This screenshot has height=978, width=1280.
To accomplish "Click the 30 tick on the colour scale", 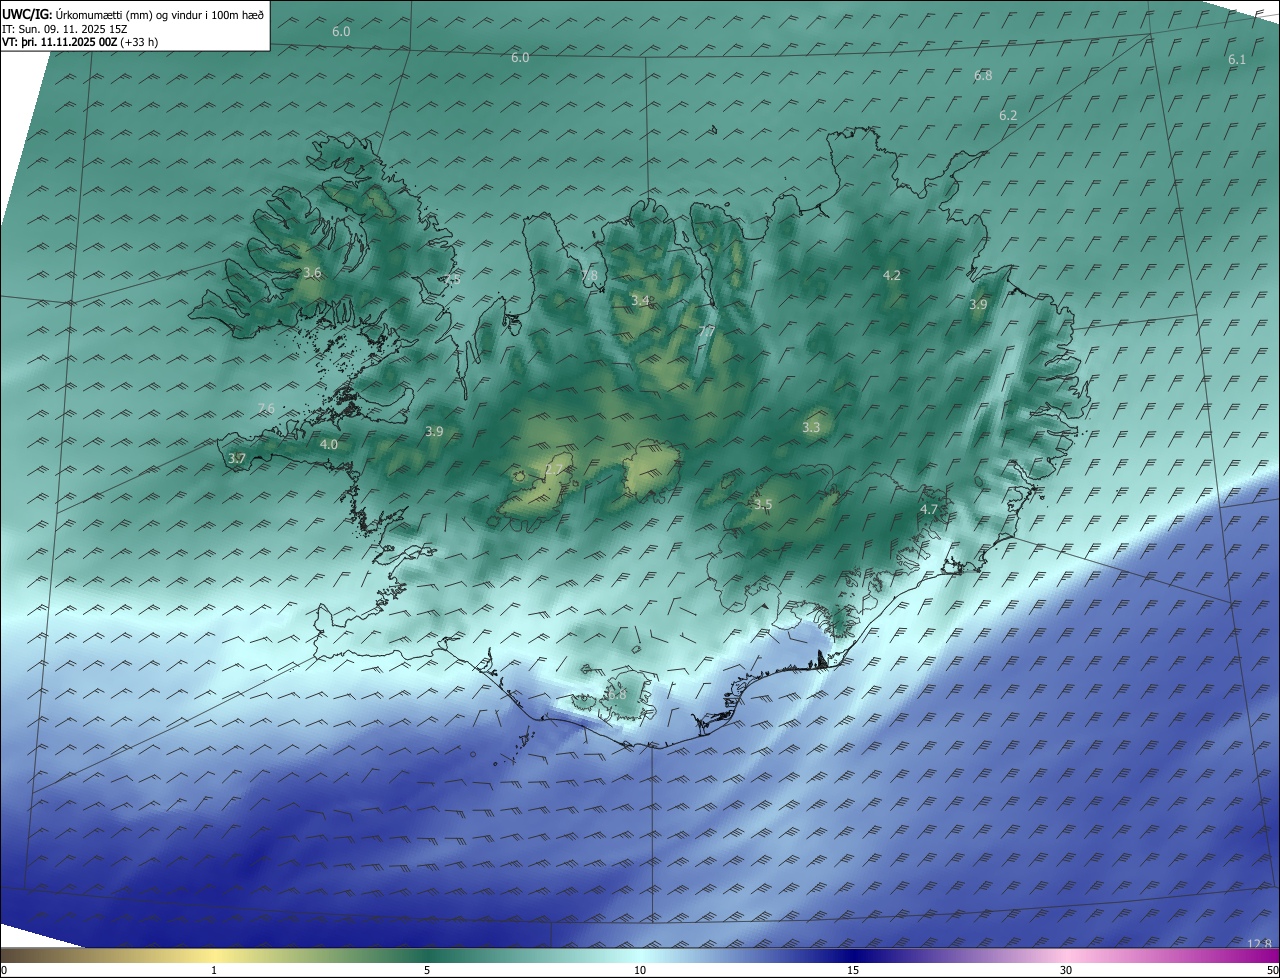I will click(x=1066, y=970).
